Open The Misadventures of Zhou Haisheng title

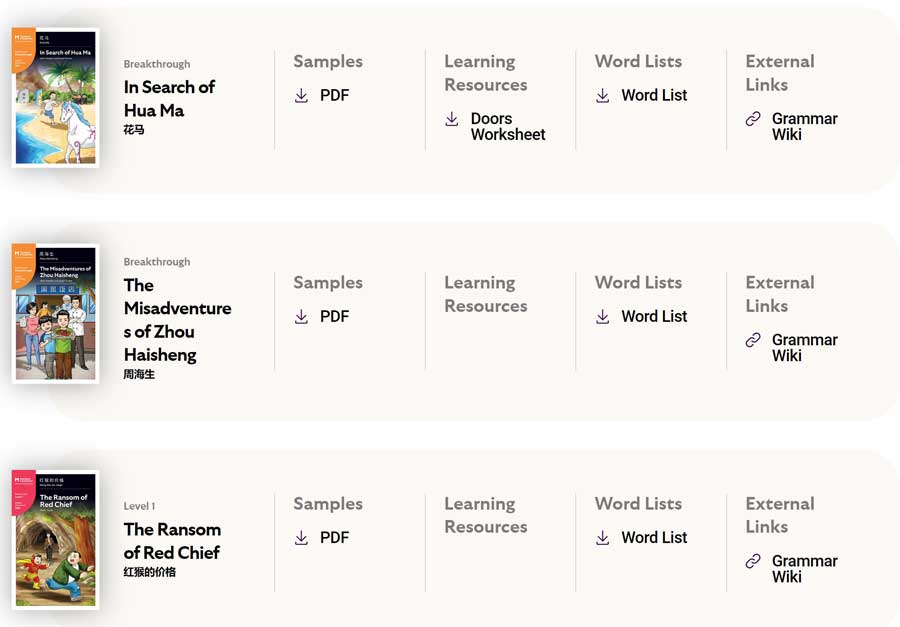[177, 319]
